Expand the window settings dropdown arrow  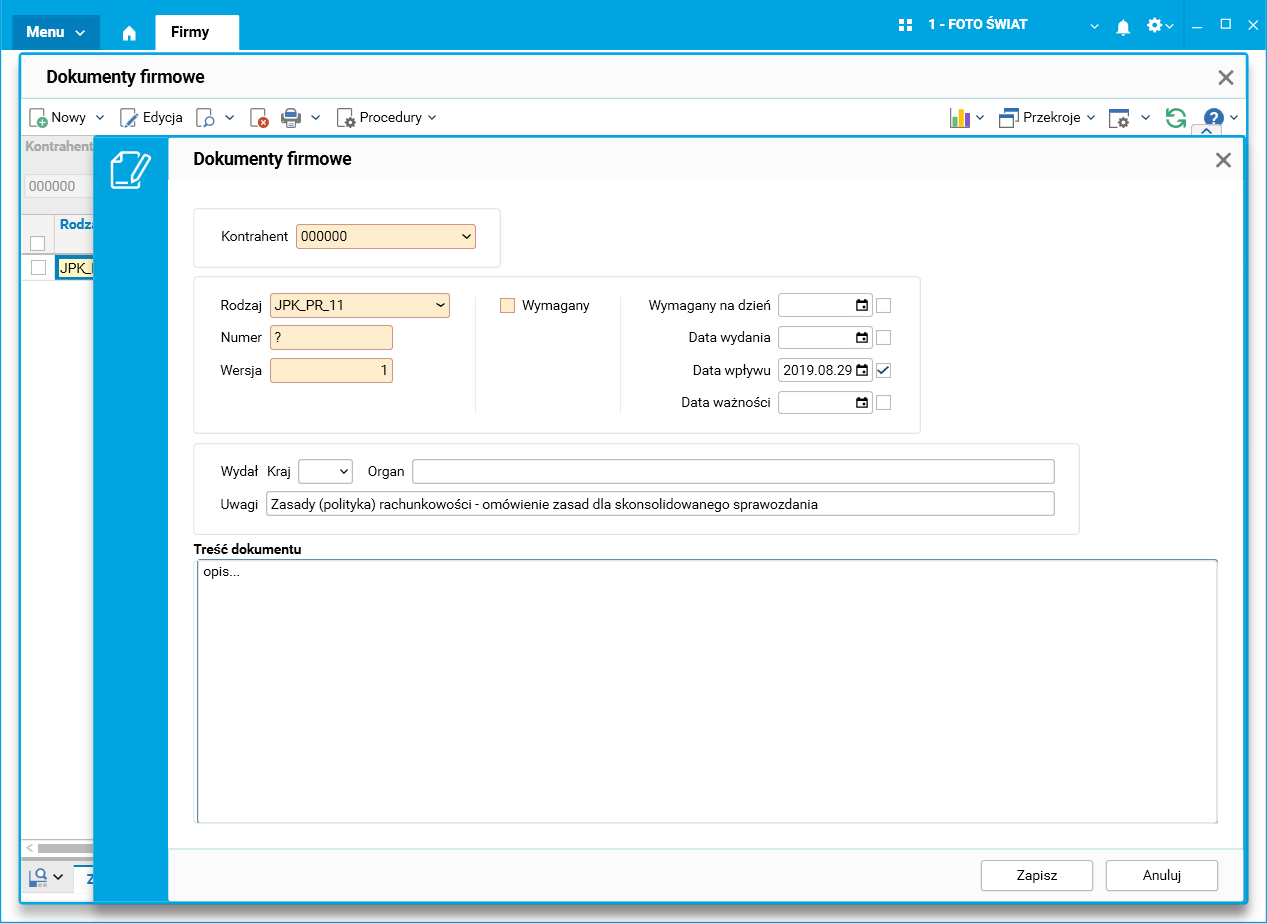[x=1145, y=118]
